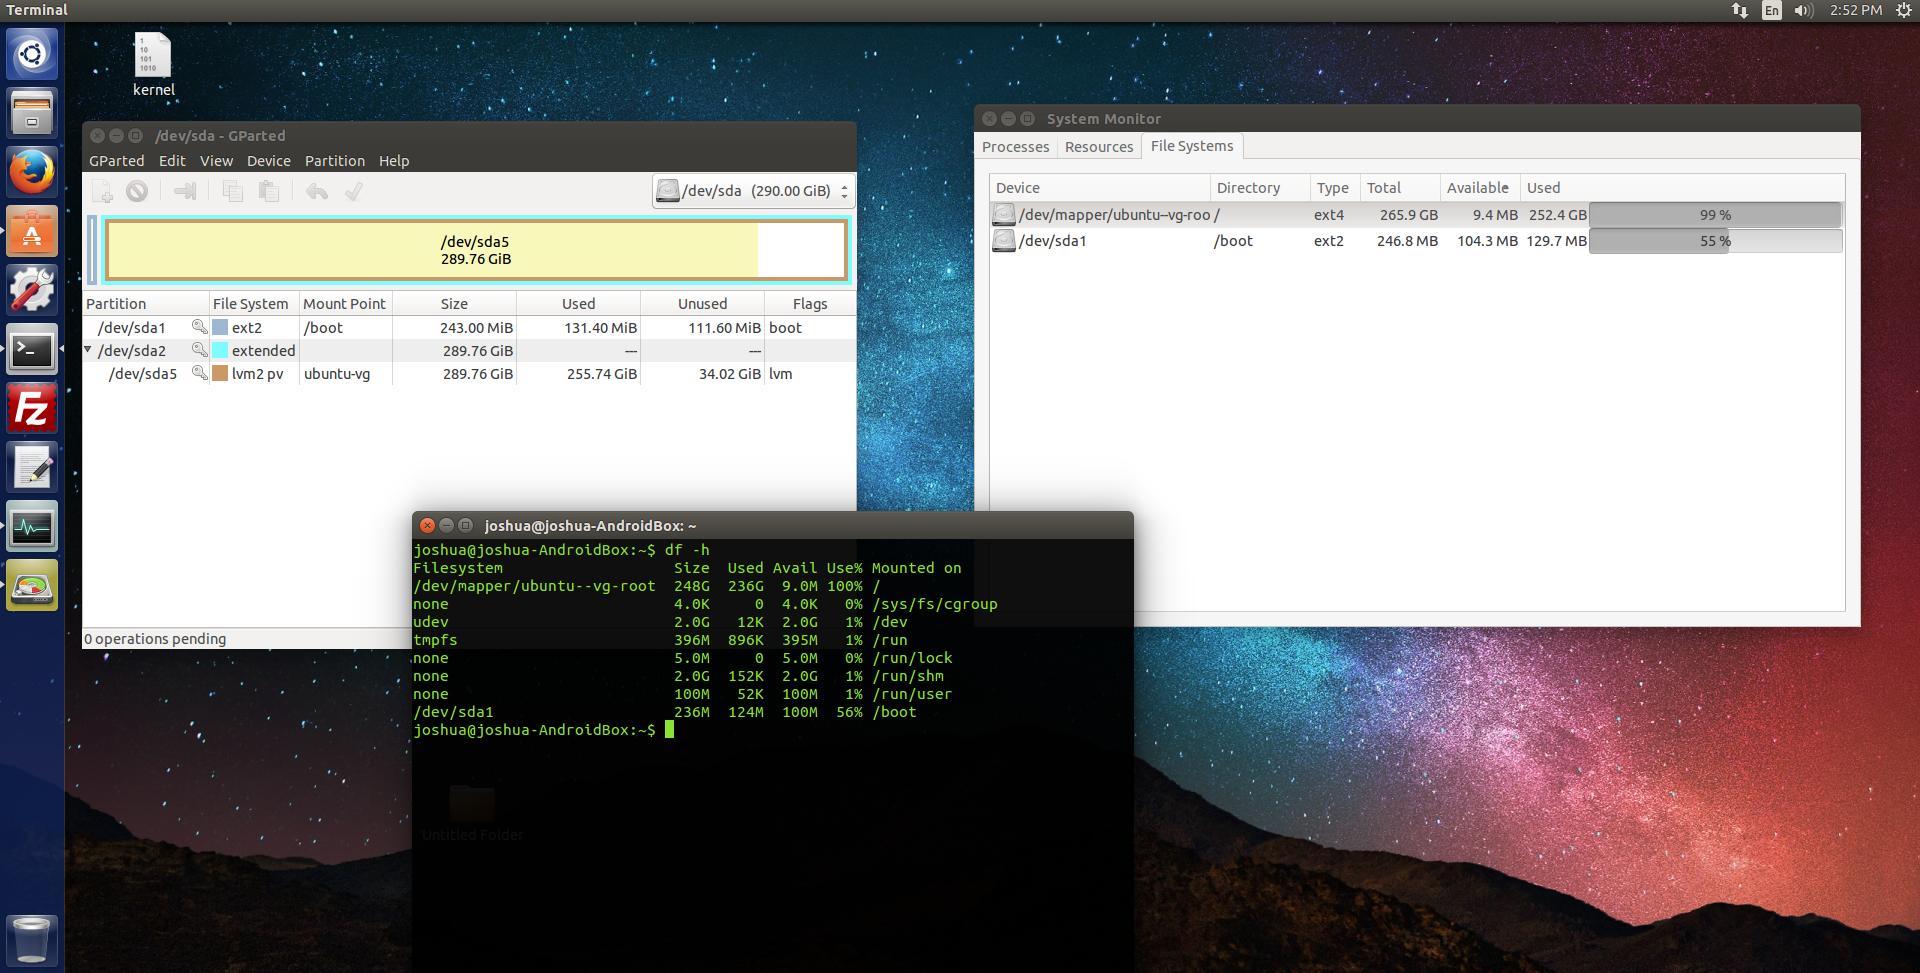This screenshot has width=1920, height=973.
Task: Launch Firefox from the launcher
Action: (x=32, y=171)
